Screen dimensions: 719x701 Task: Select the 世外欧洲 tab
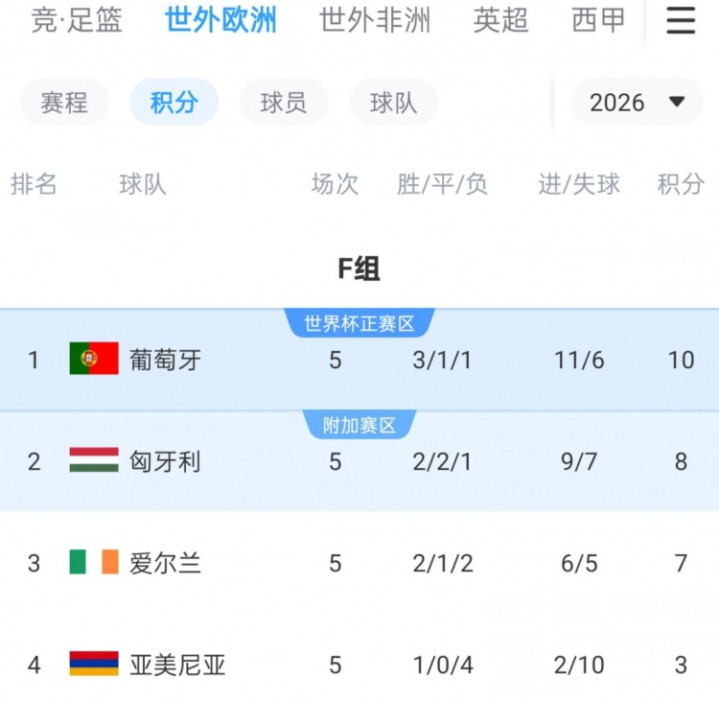point(221,20)
